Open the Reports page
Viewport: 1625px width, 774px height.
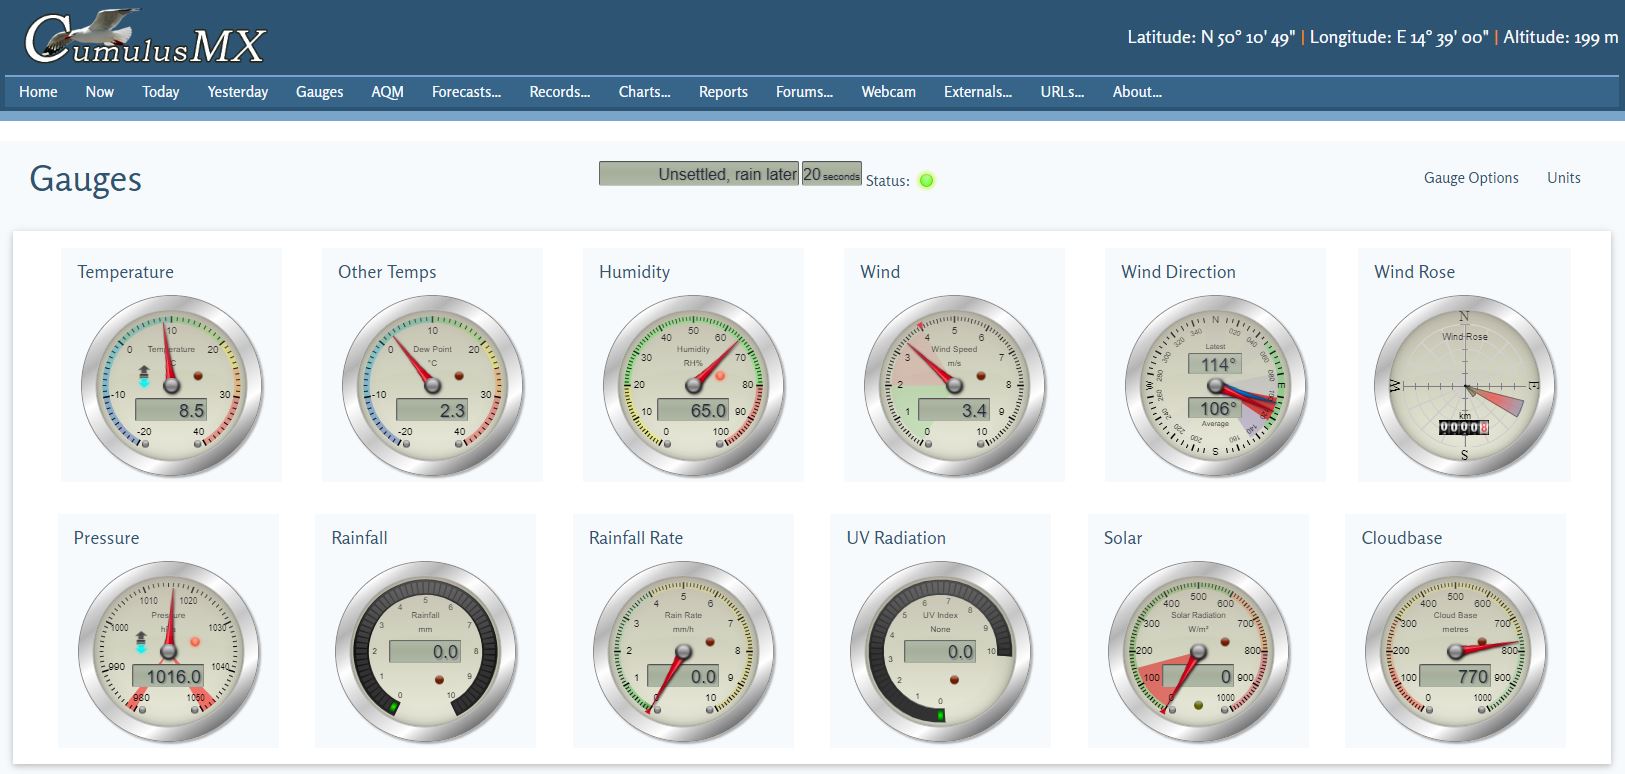[x=724, y=91]
